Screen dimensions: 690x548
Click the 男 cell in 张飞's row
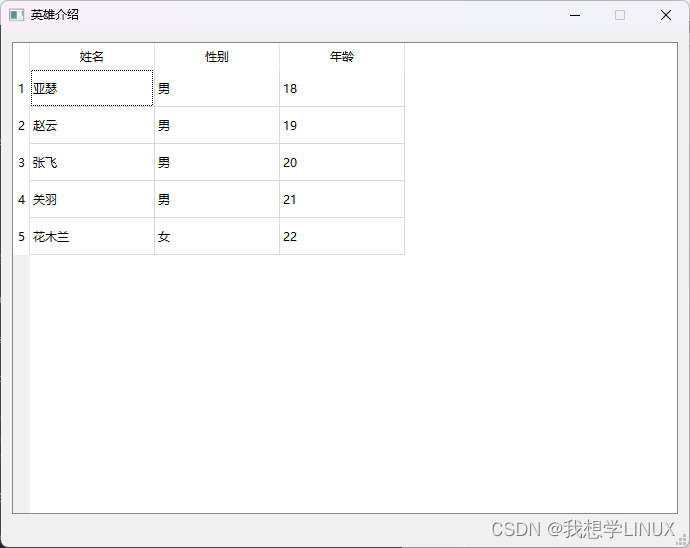coord(217,162)
